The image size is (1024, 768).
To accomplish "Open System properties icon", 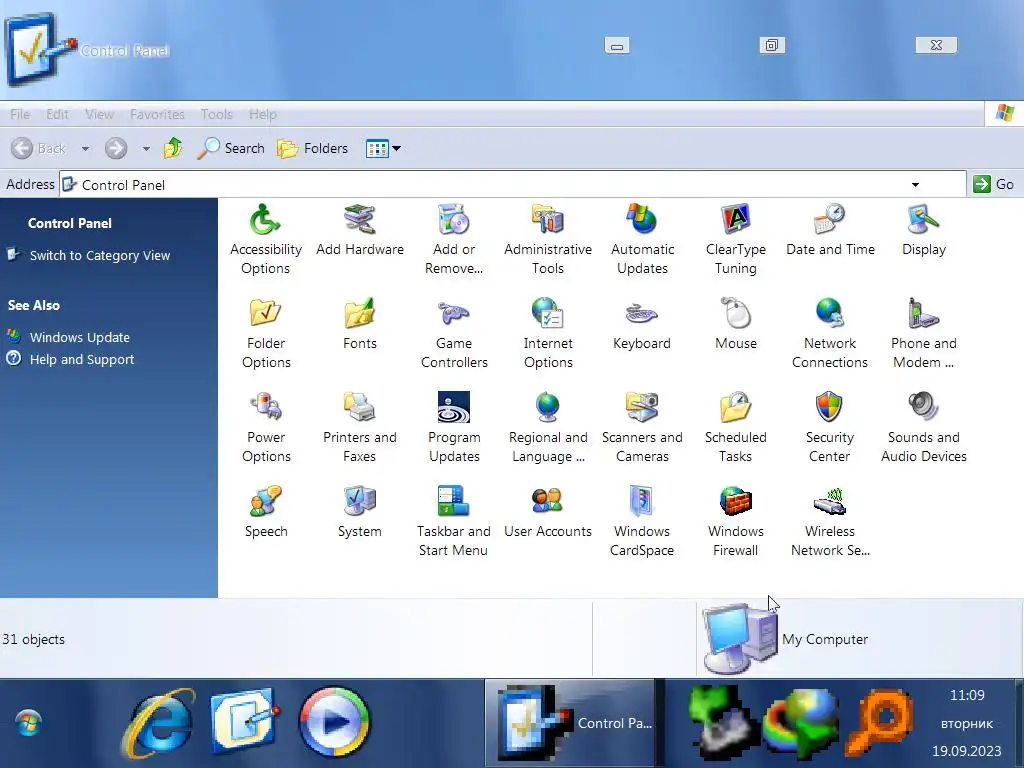I will 359,512.
